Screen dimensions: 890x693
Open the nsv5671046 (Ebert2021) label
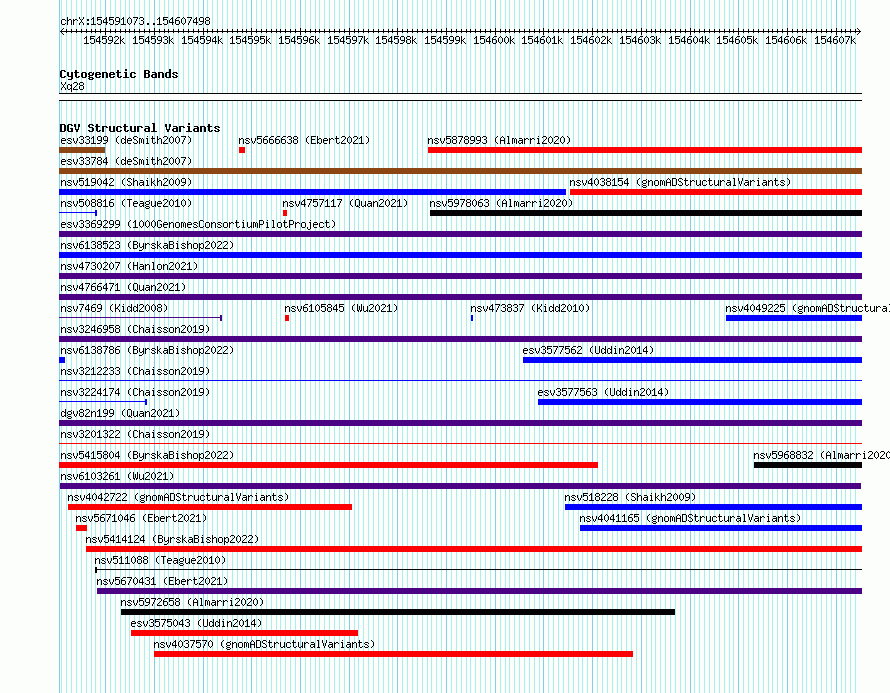[x=141, y=518]
